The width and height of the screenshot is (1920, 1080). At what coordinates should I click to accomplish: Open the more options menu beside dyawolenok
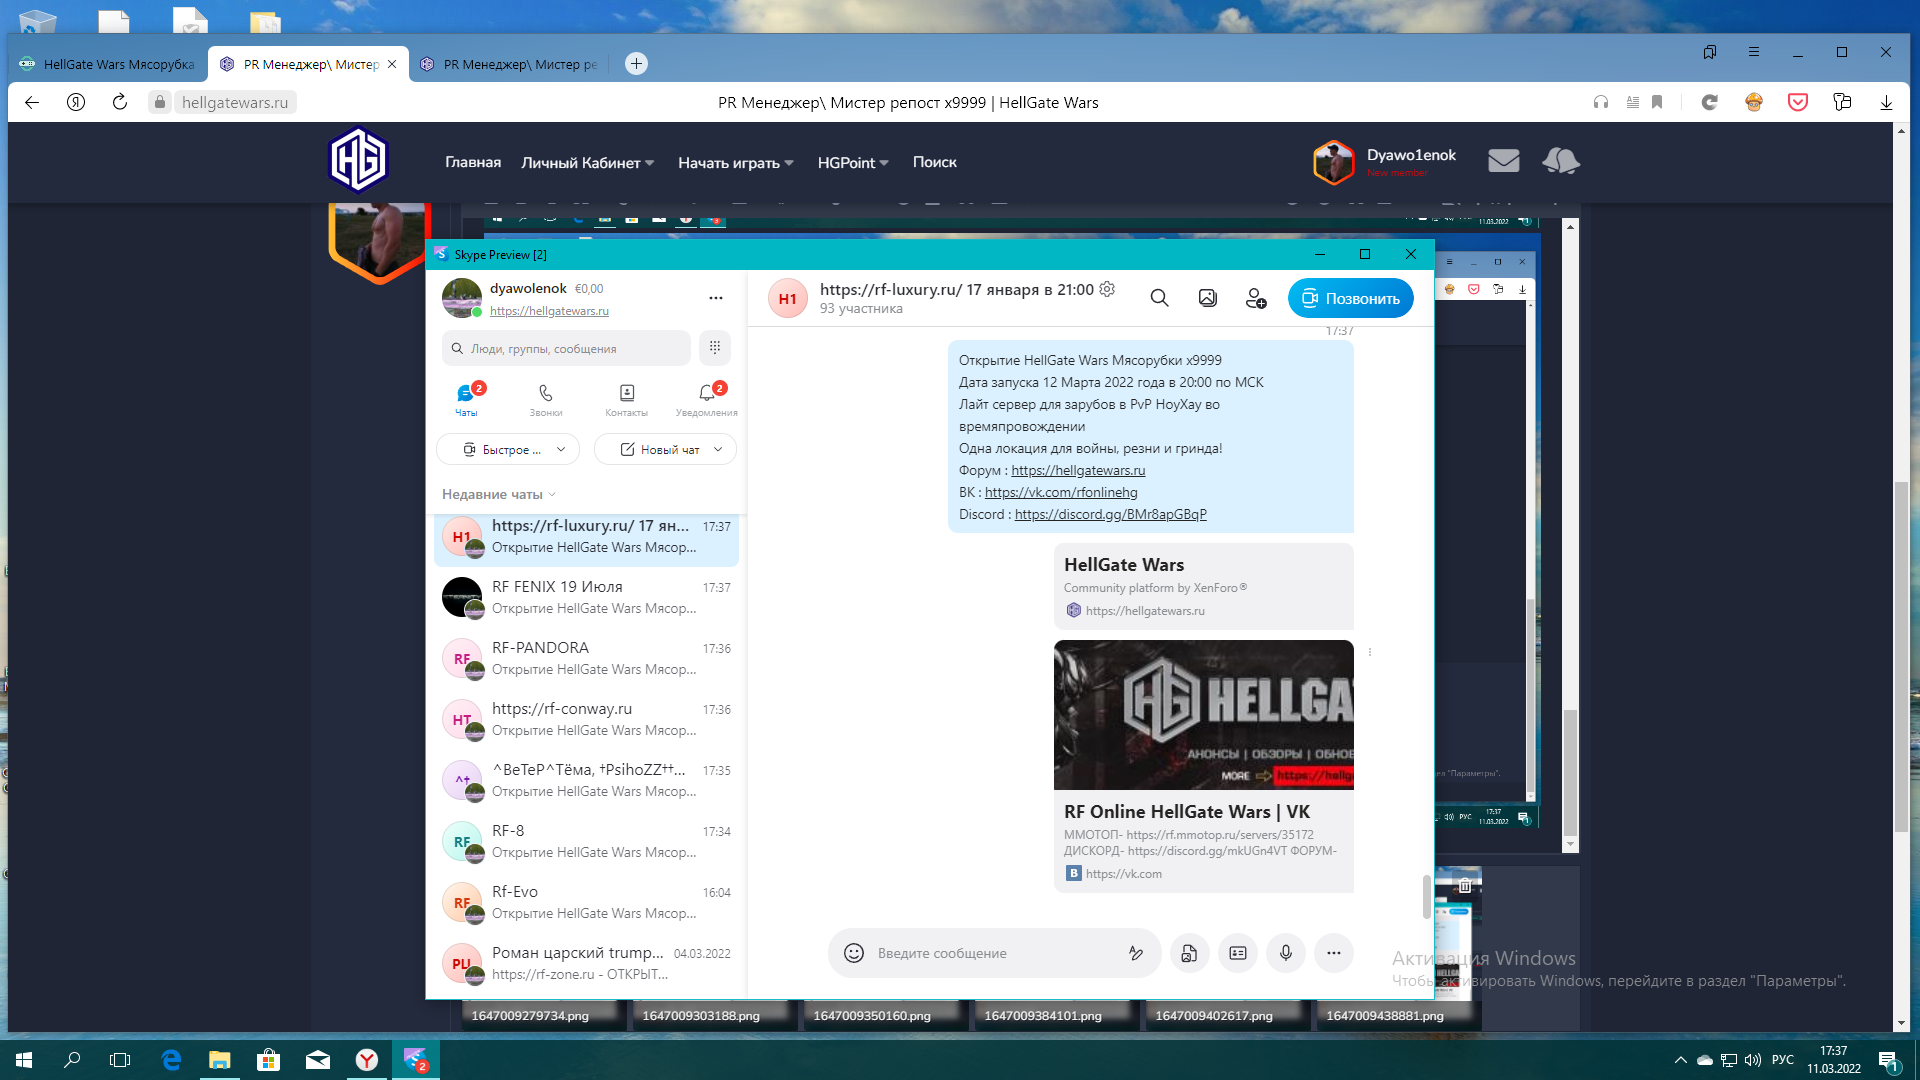point(716,298)
